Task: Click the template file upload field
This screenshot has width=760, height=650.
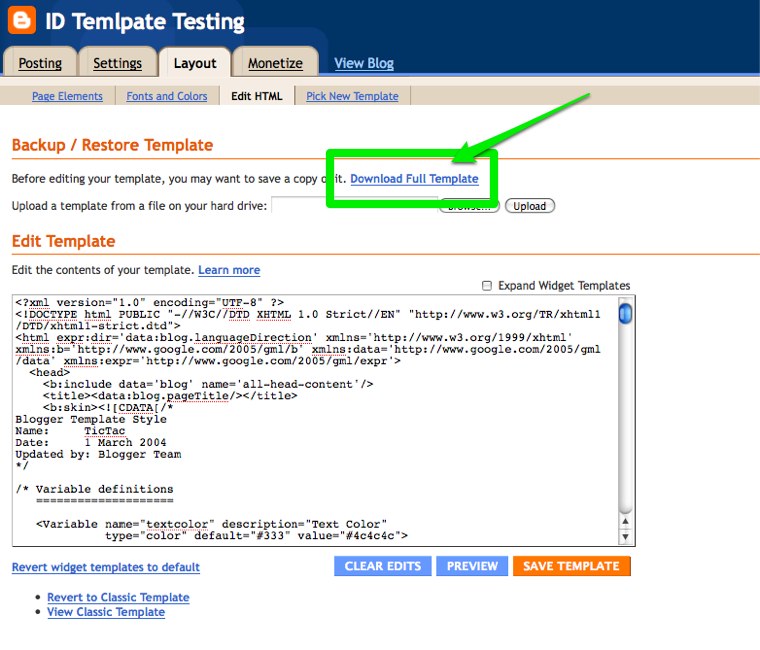Action: pyautogui.click(x=300, y=206)
